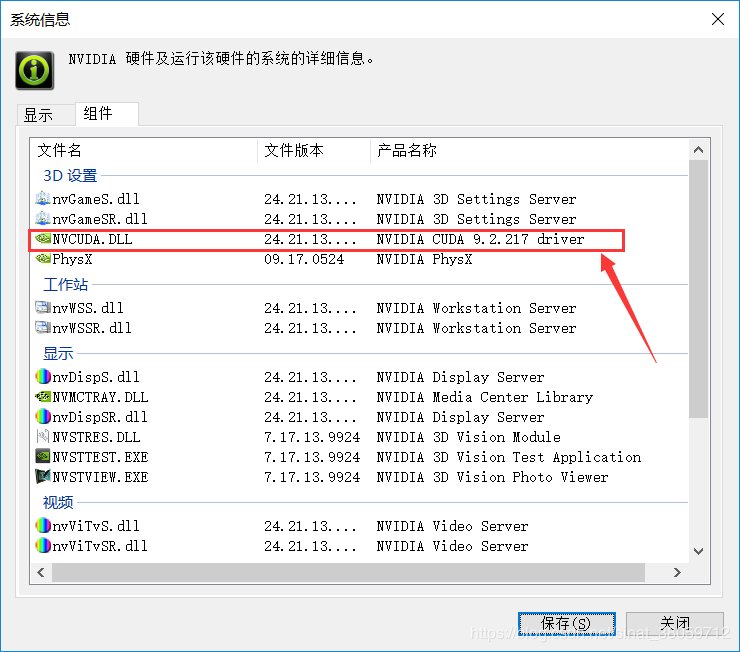This screenshot has height=652, width=740.
Task: Click the vertical scrollbar down arrow
Action: point(698,551)
